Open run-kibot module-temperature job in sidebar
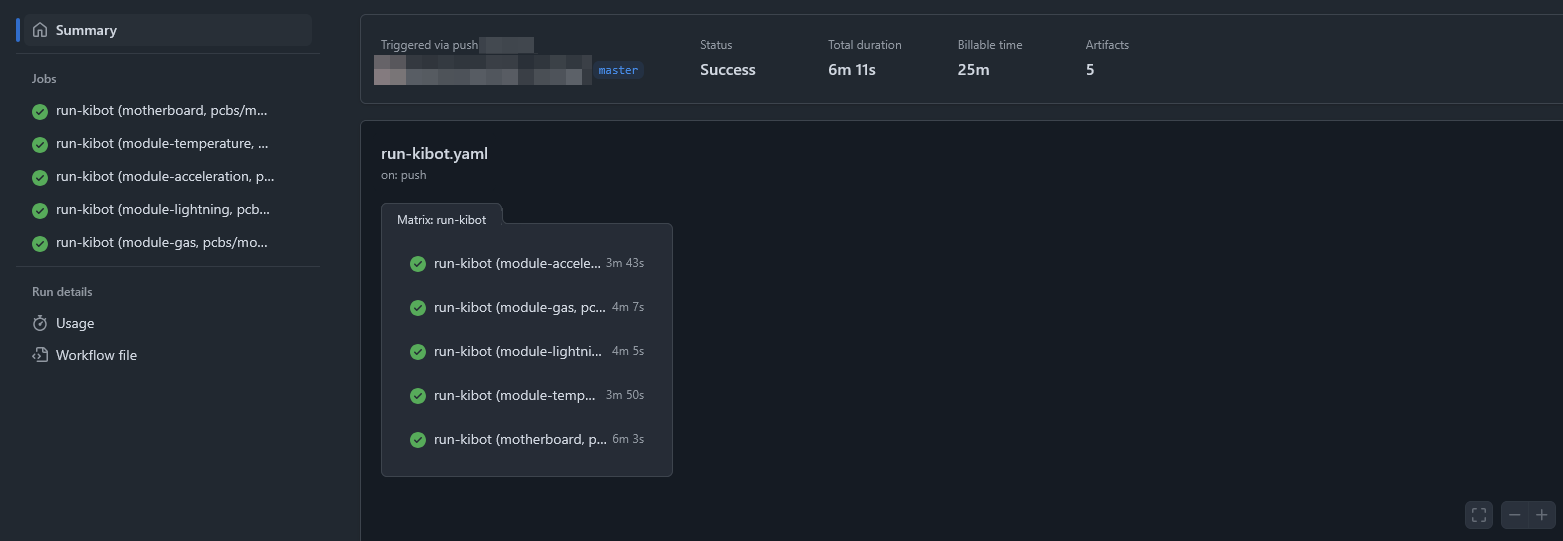This screenshot has height=541, width=1563. pyautogui.click(x=162, y=144)
